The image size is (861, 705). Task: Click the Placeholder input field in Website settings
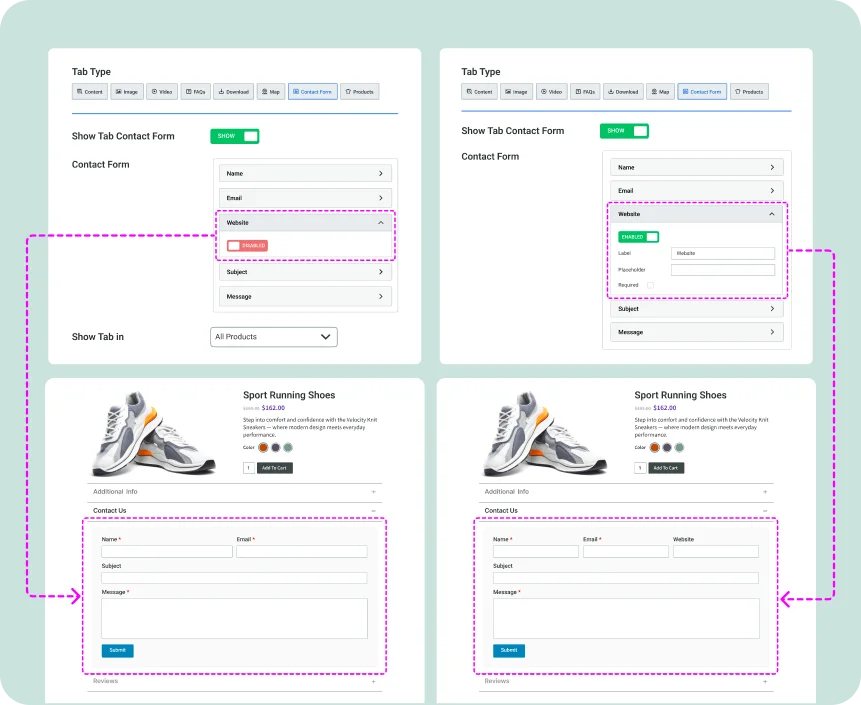click(722, 270)
